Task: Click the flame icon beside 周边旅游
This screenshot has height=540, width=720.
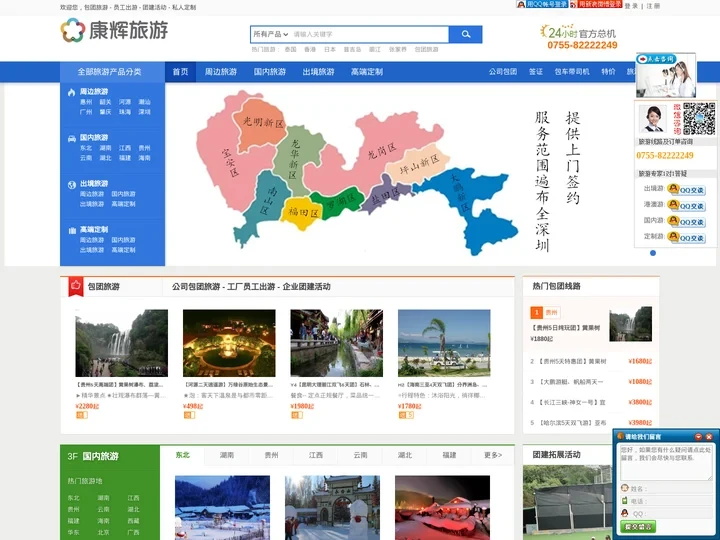Action: (72, 92)
